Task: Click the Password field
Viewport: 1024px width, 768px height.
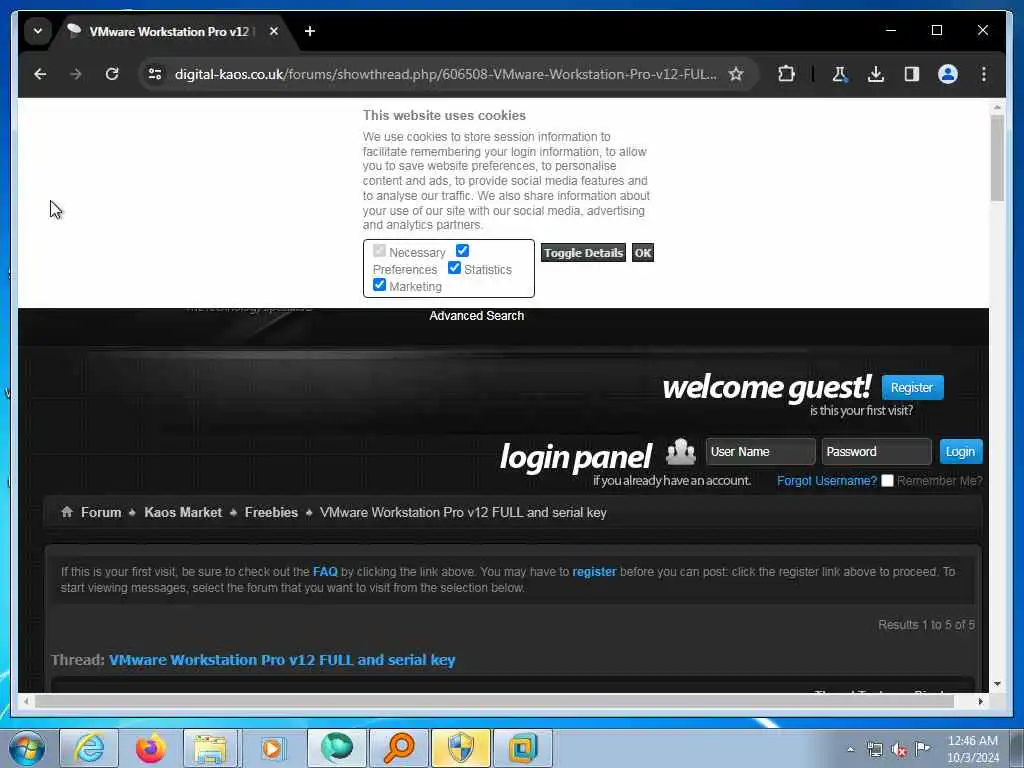Action: pos(876,451)
